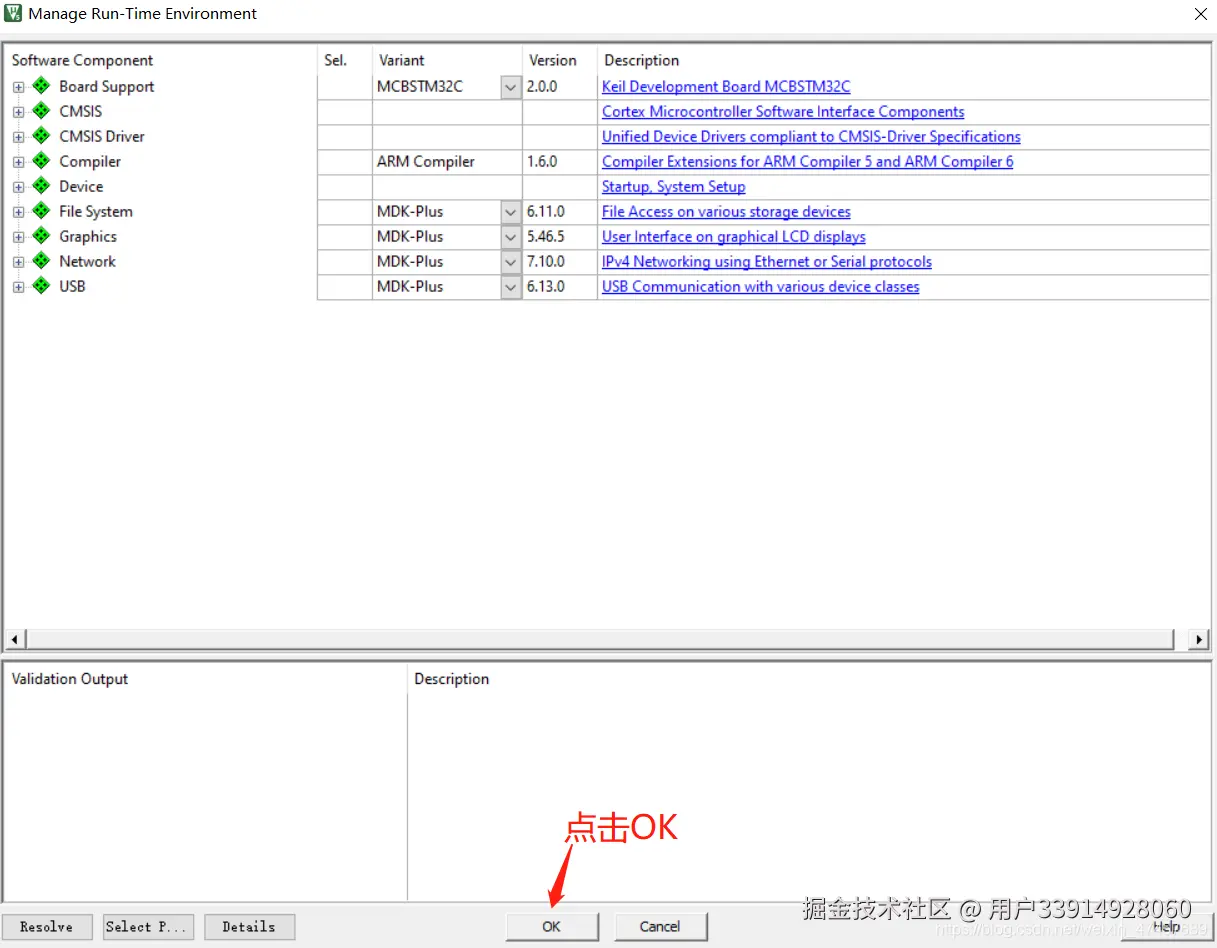Screen dimensions: 1217x948
Task: Click the Resolve button
Action: click(47, 927)
